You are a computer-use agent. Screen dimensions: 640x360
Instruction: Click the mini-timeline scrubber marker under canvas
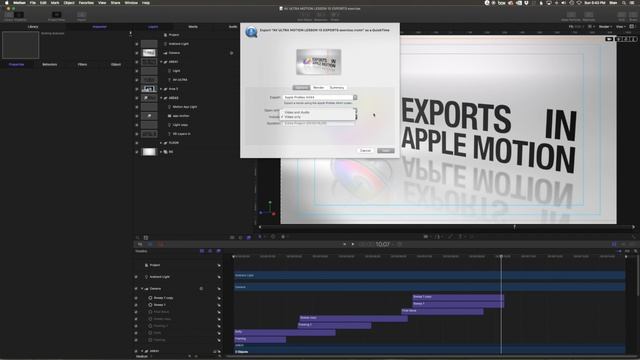[514, 227]
